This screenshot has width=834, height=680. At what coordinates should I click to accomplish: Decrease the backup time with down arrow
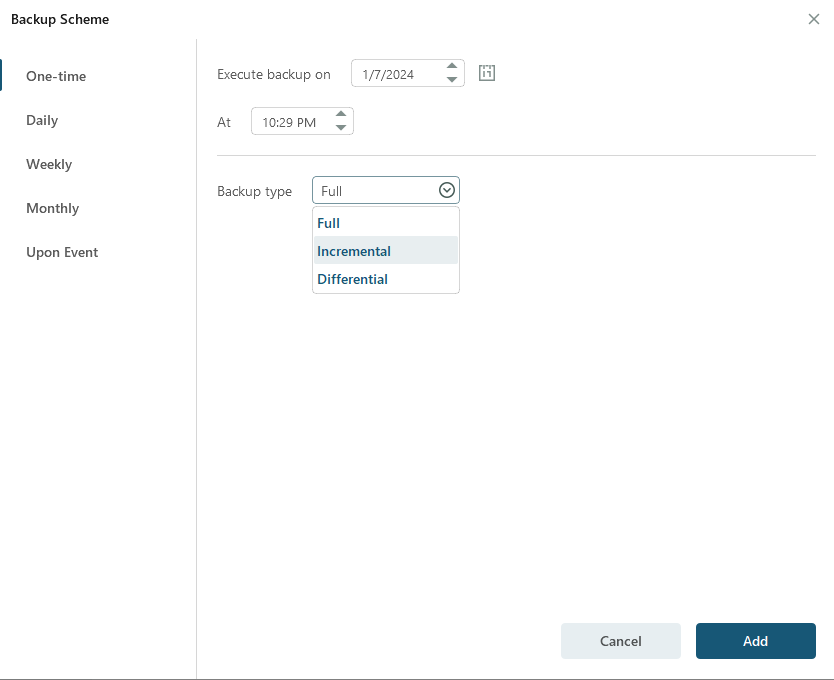341,128
